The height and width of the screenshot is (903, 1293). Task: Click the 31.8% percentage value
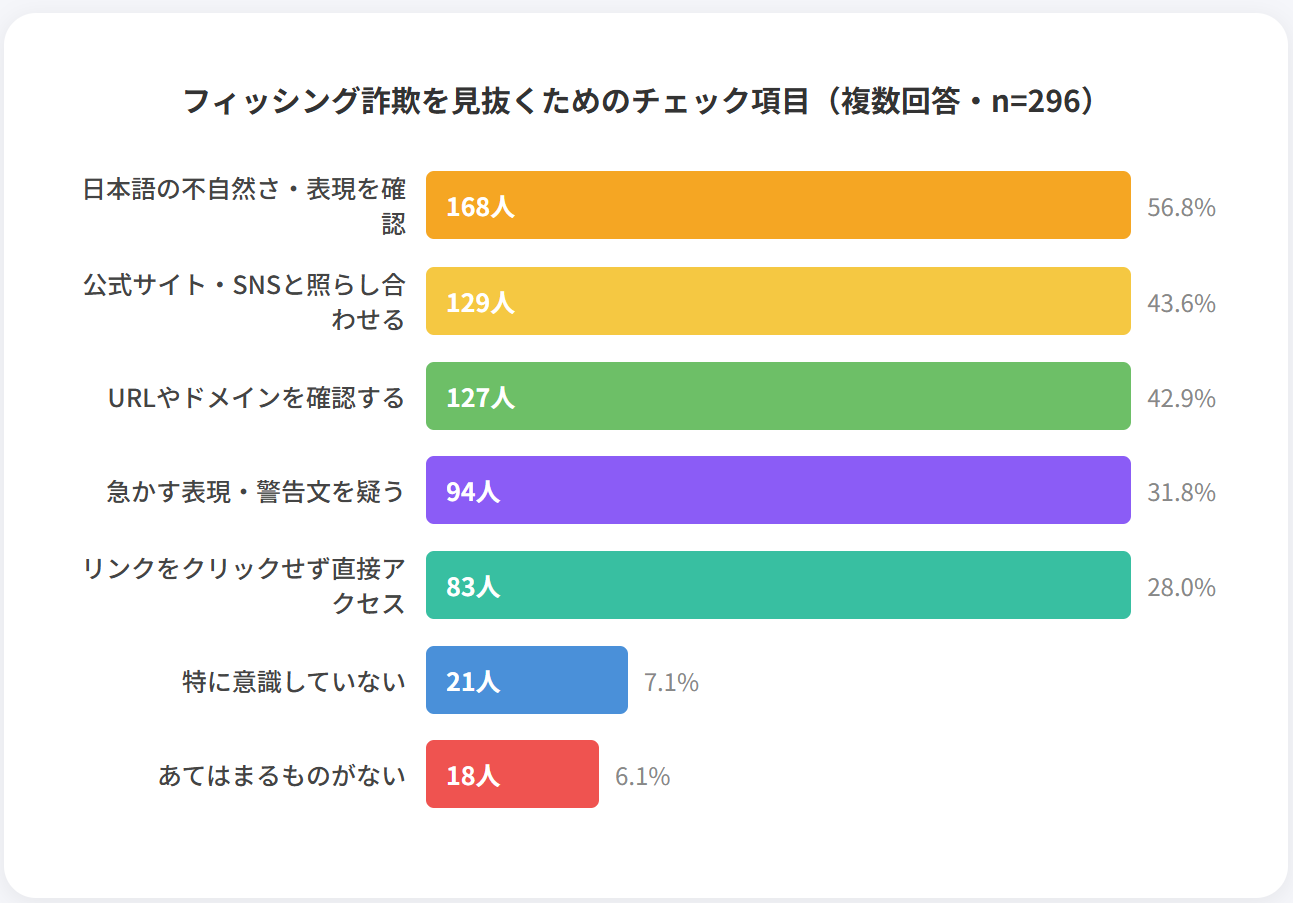(x=1181, y=492)
